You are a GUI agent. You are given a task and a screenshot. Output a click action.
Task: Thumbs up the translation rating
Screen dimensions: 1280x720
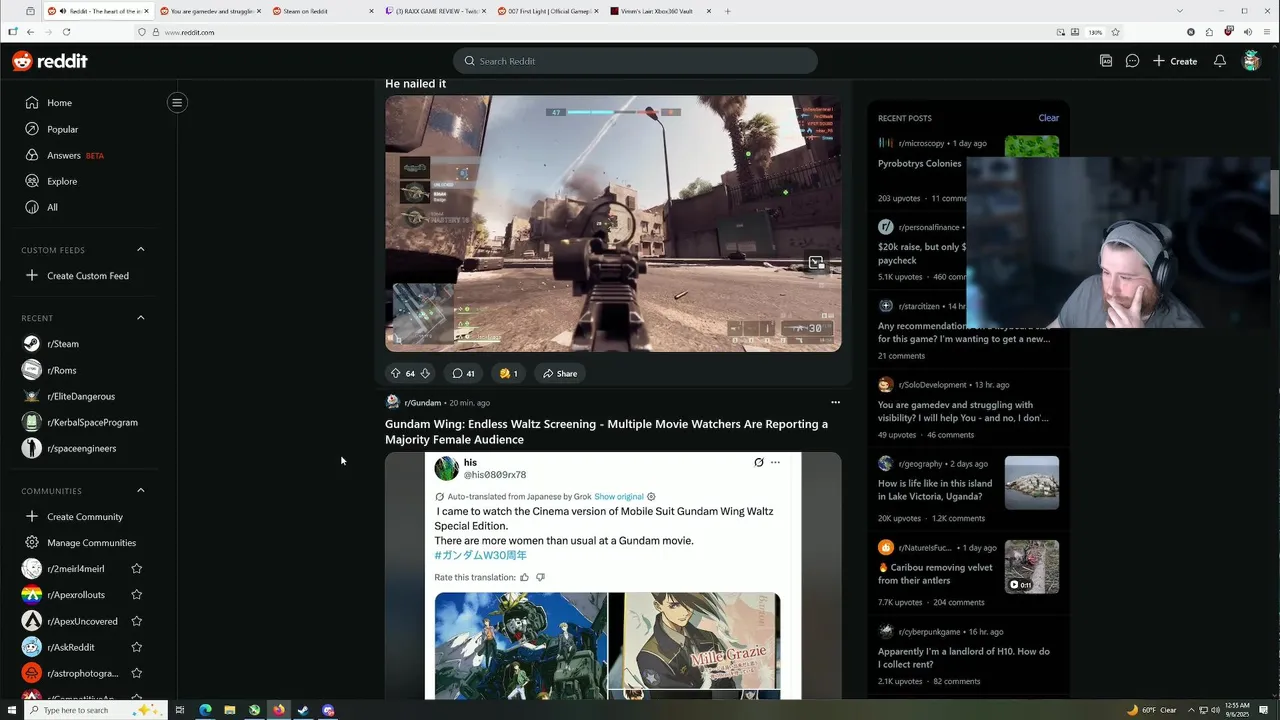[524, 577]
